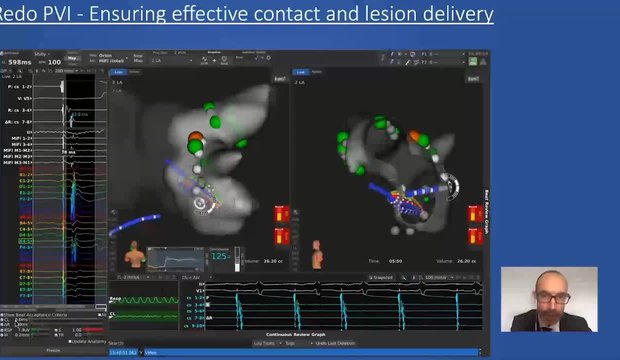The width and height of the screenshot is (620, 360).
Task: Click the Map button in top toolbar
Action: pyautogui.click(x=72, y=59)
